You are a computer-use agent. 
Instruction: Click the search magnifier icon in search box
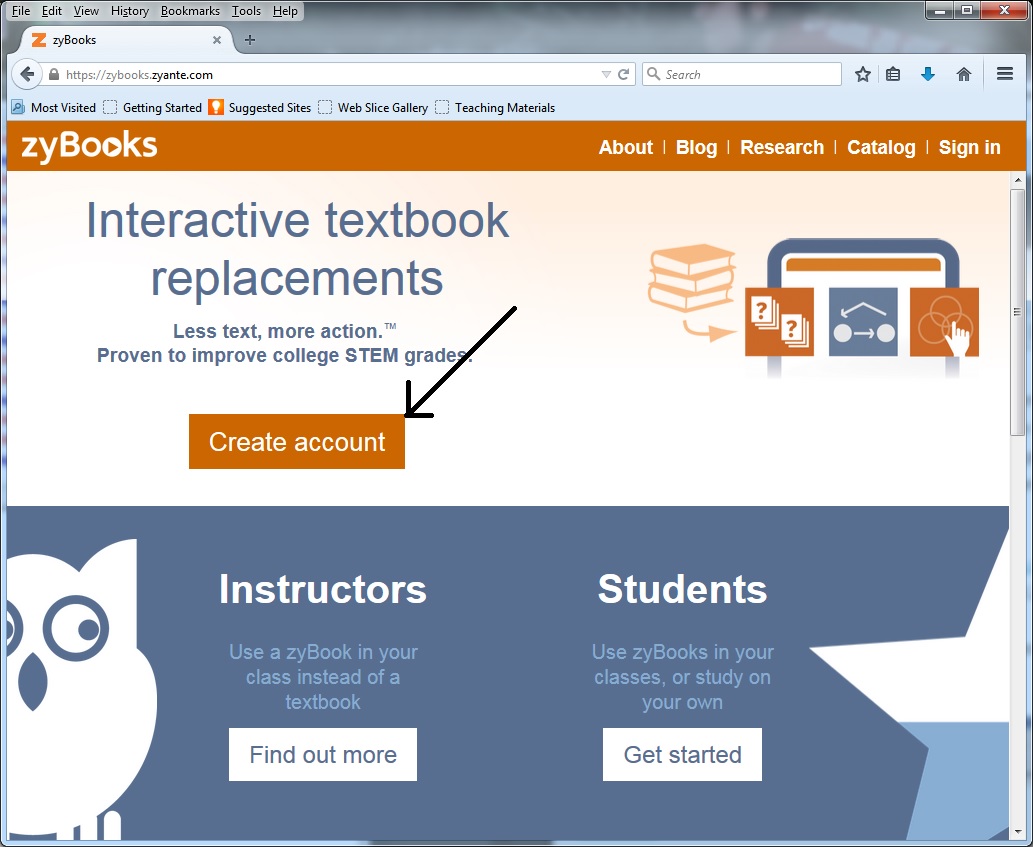click(654, 74)
